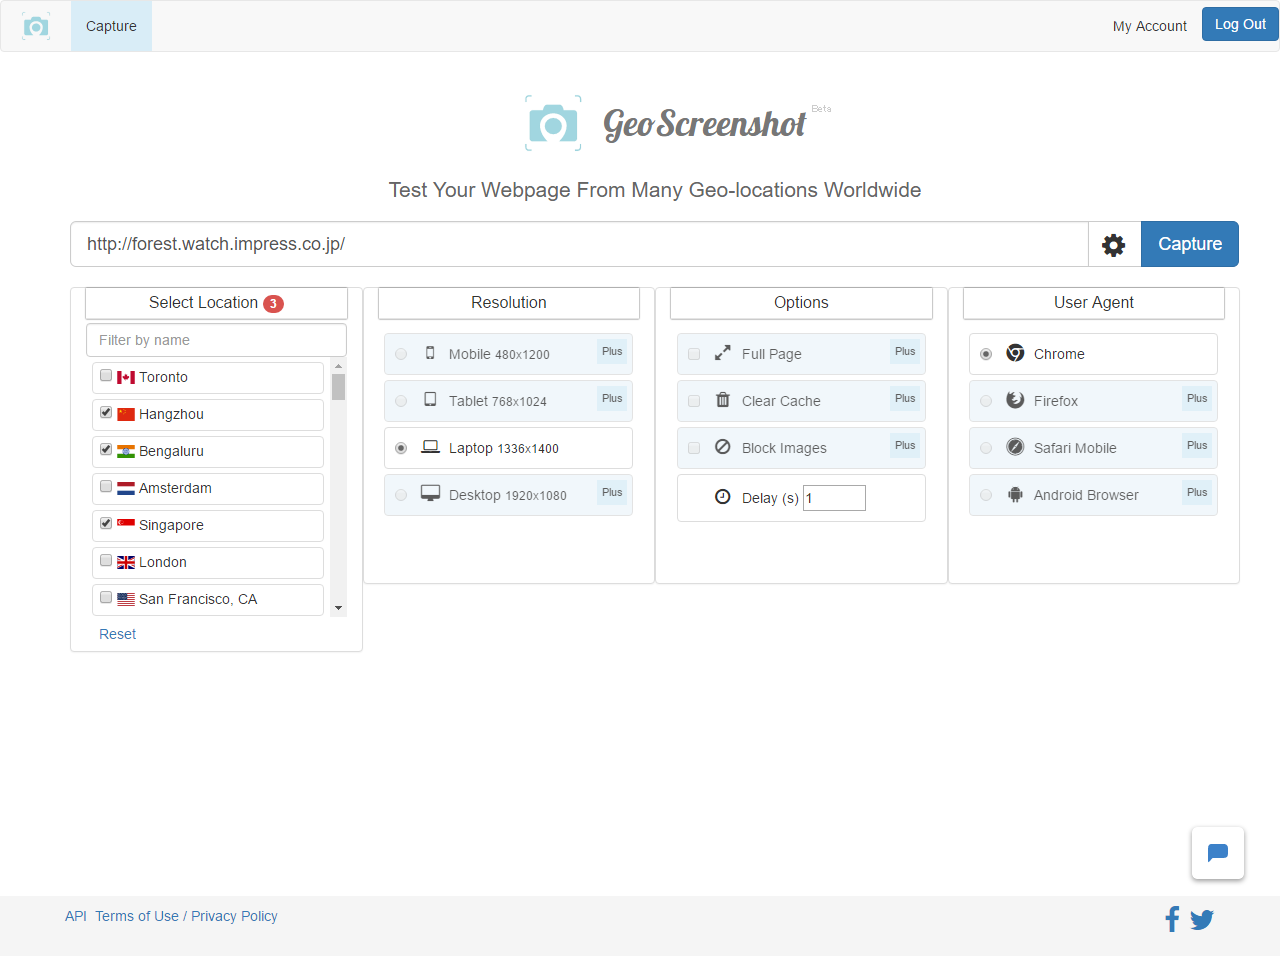Viewport: 1280px width, 956px height.
Task: Click the Delay clock icon
Action: pyautogui.click(x=722, y=497)
